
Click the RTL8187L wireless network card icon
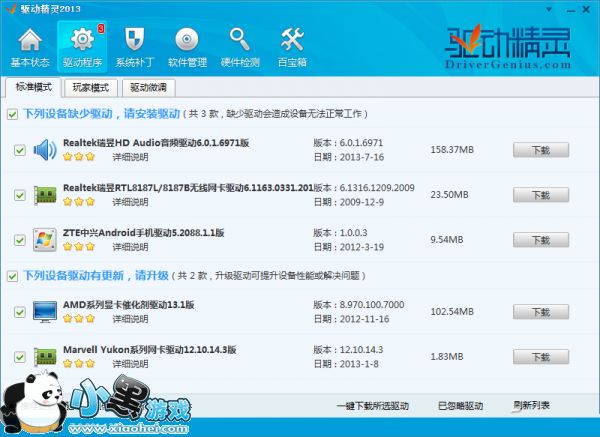coord(45,195)
